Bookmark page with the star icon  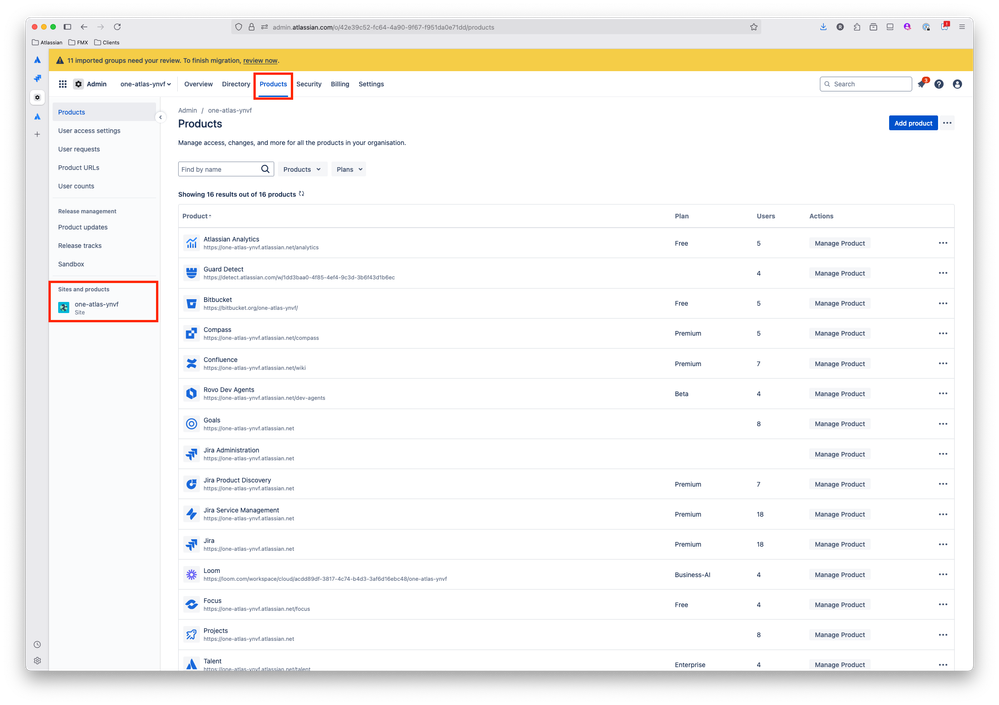click(x=754, y=27)
